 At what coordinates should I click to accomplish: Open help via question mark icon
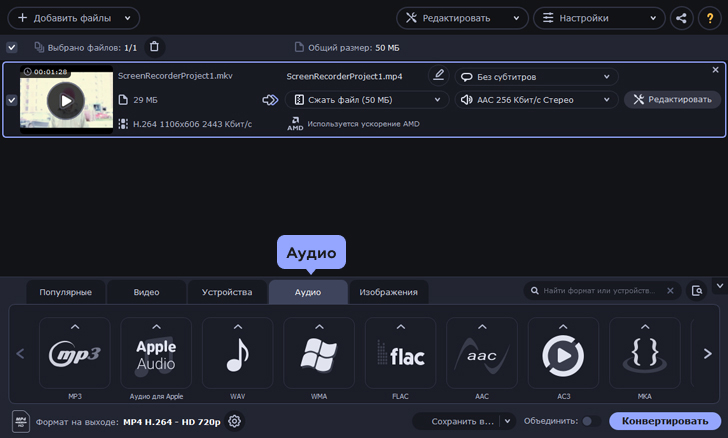711,18
